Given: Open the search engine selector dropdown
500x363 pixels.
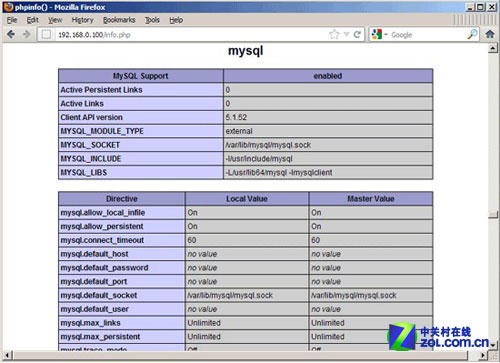Looking at the screenshot, I should (386, 34).
